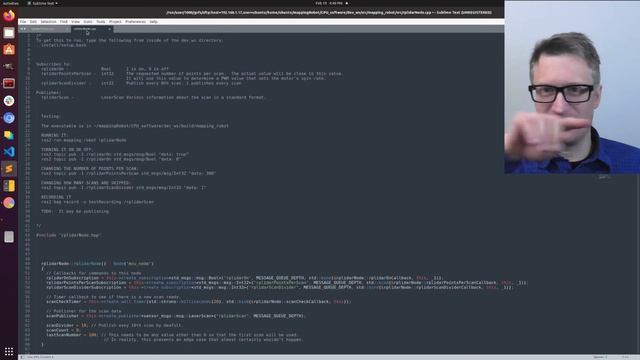This screenshot has height=360, width=640.
Task: Click the 'Subscribes to:' comment line
Action: [x=53, y=64]
